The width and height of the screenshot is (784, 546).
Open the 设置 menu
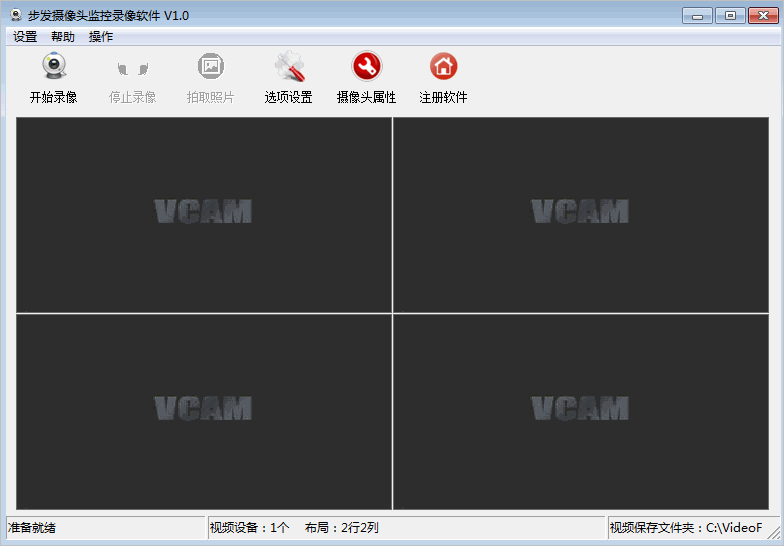tap(25, 36)
